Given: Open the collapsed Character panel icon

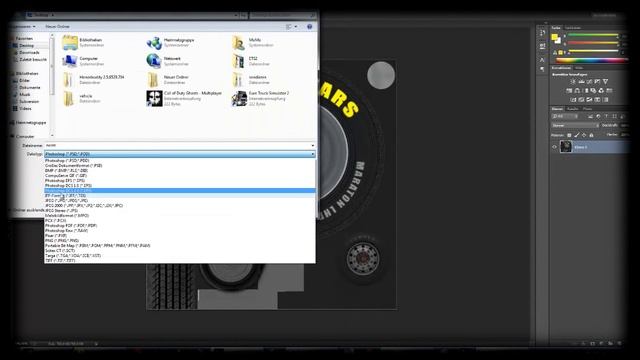Looking at the screenshot, I should [542, 60].
